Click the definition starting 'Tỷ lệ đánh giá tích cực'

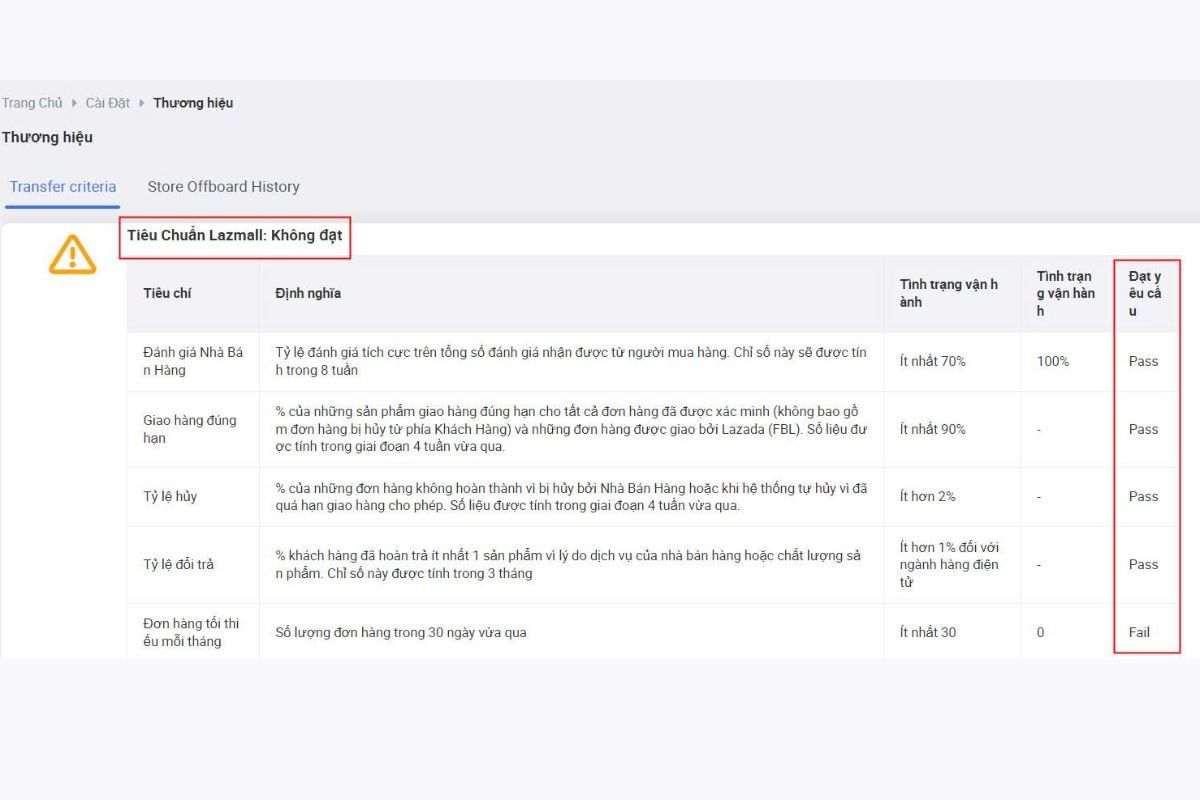(571, 362)
